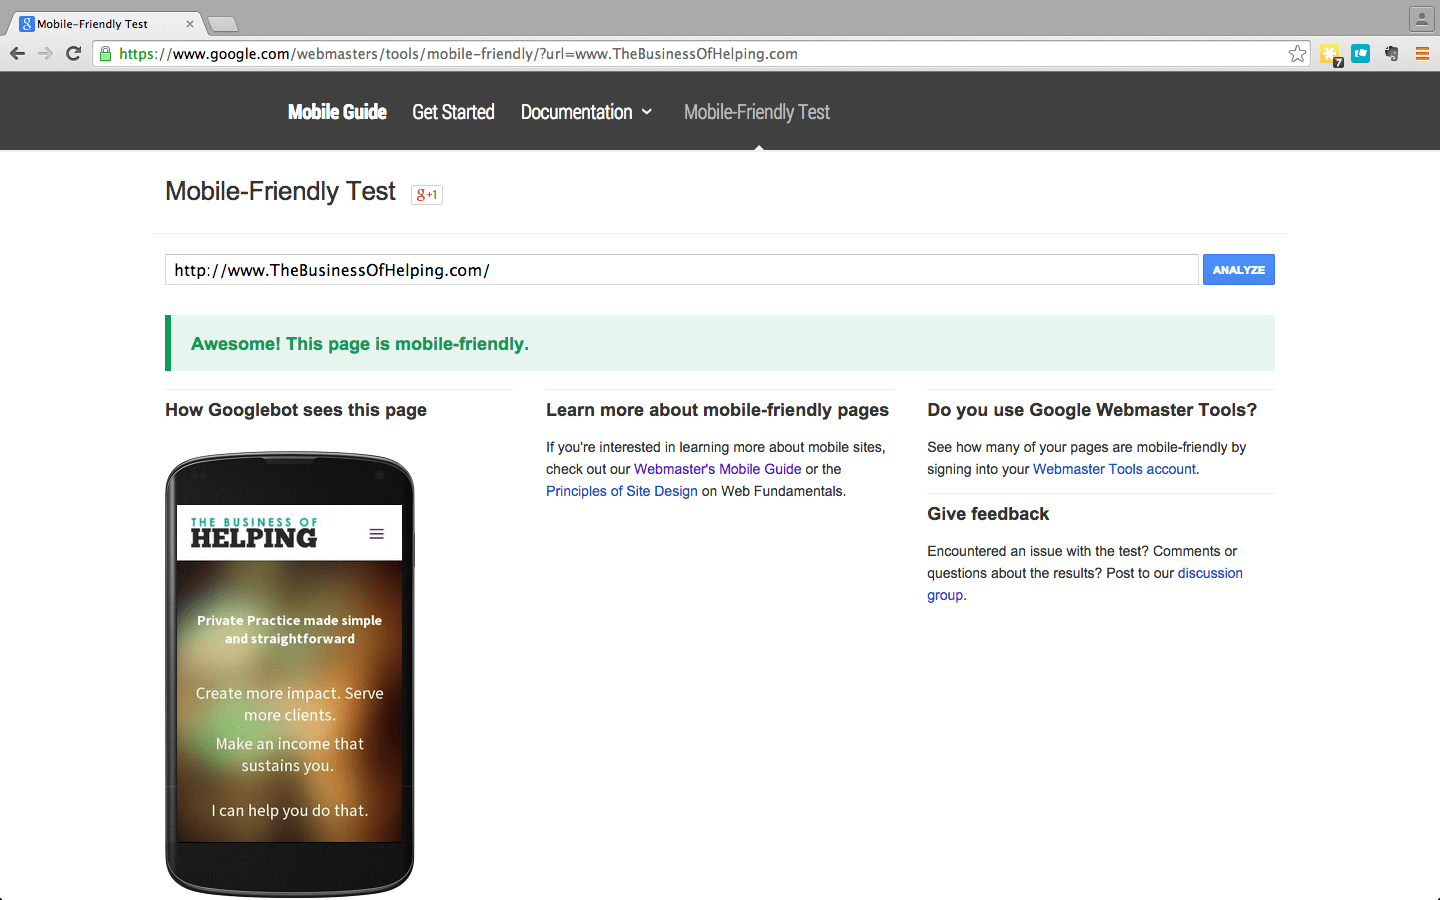Click 'Awesome! This page is mobile-friendly.' message
This screenshot has width=1440, height=900.
point(360,344)
